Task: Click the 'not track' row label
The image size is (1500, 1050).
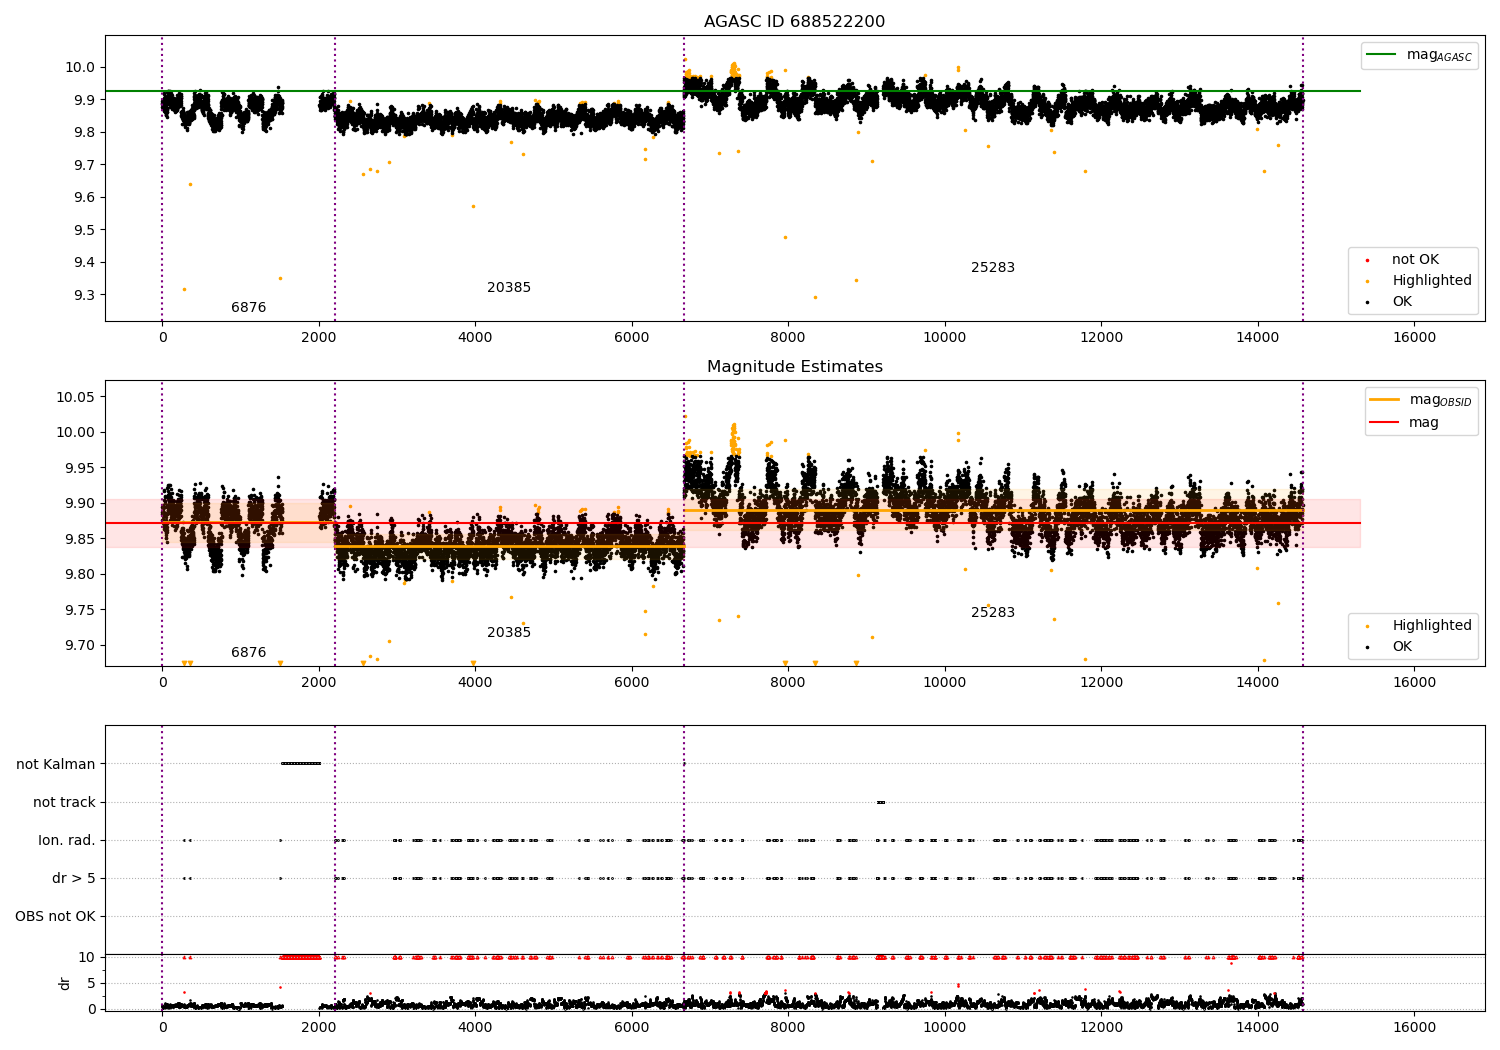Action: coord(64,802)
